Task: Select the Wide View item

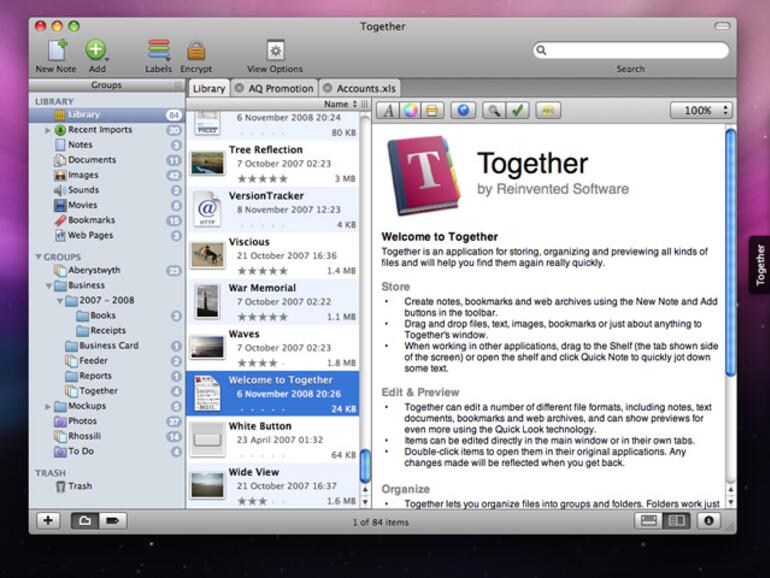Action: pos(273,486)
